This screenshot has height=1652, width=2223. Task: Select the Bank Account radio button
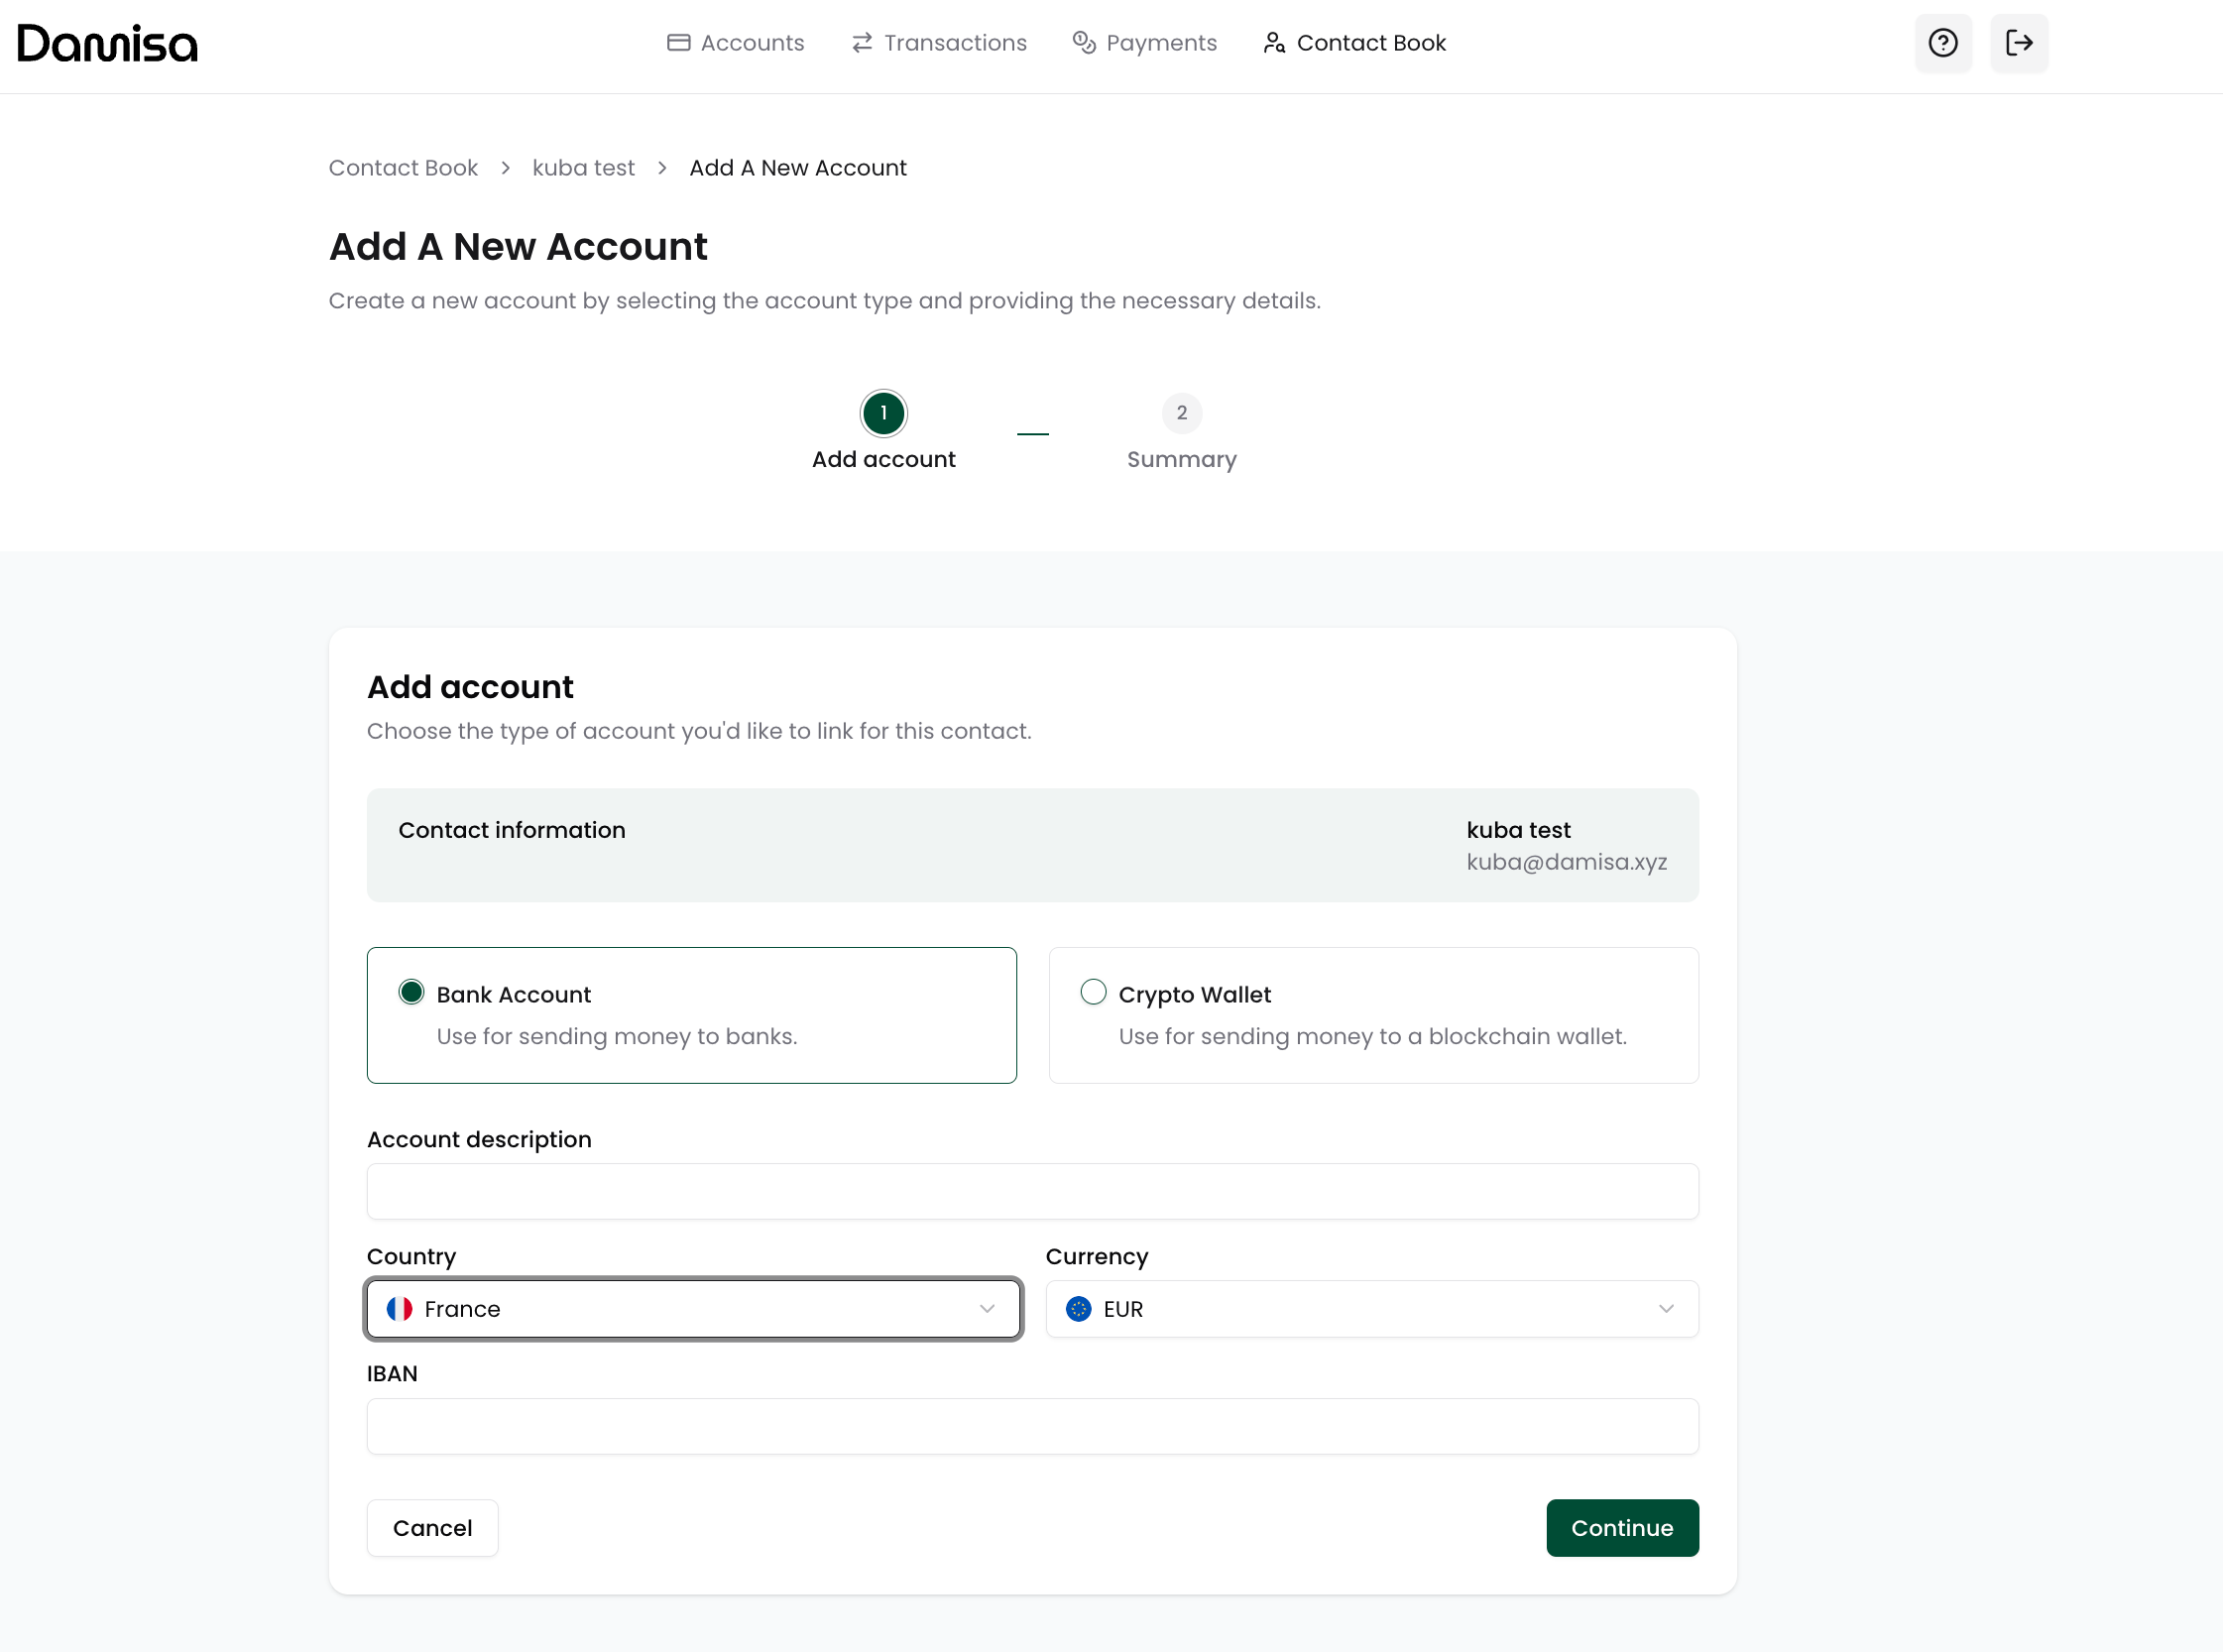(x=411, y=992)
